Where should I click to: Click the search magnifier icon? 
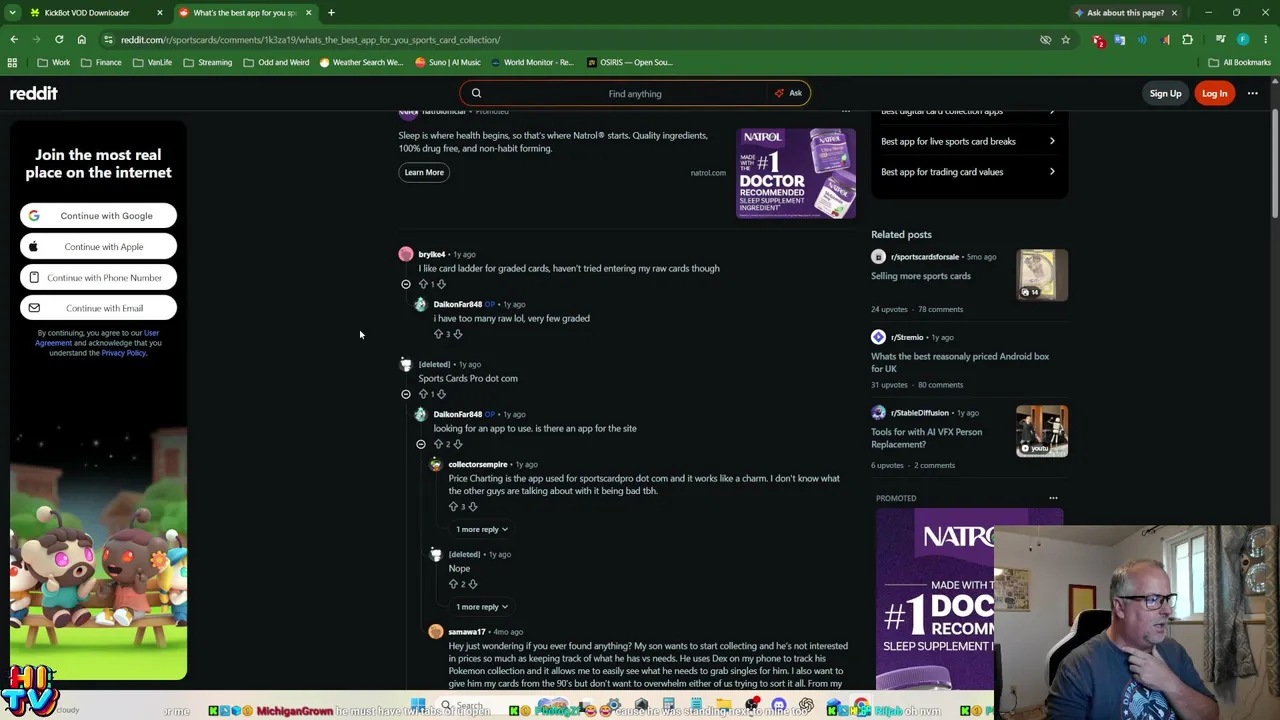point(476,93)
